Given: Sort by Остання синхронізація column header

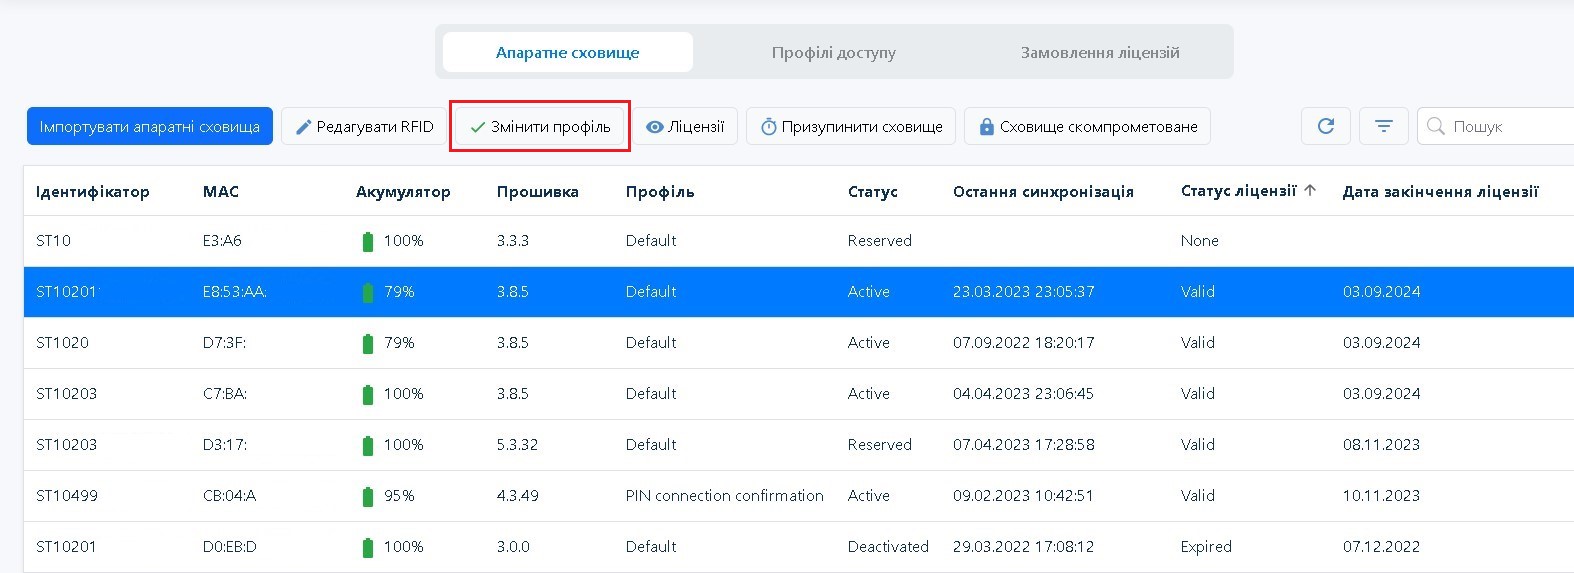Looking at the screenshot, I should coord(1043,191).
